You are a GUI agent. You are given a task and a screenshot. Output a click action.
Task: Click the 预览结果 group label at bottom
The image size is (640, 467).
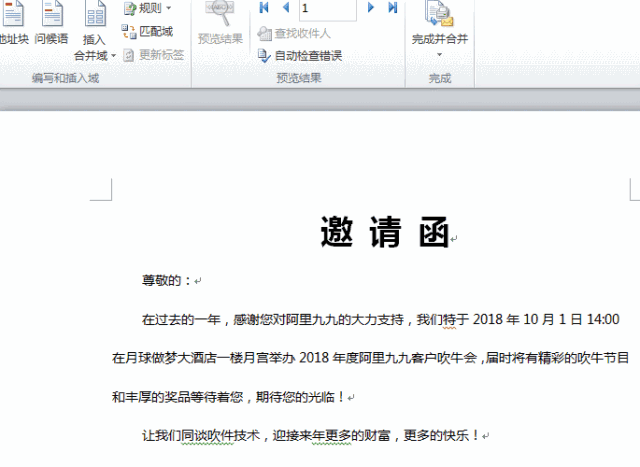click(299, 78)
